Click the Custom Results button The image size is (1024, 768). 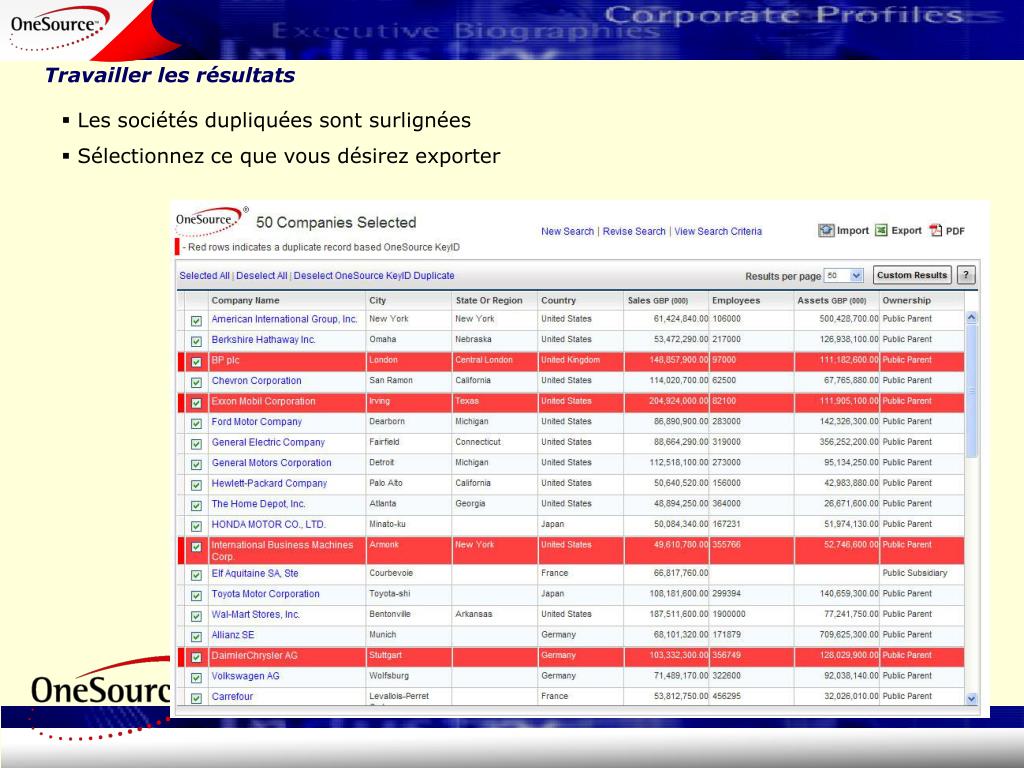[912, 275]
